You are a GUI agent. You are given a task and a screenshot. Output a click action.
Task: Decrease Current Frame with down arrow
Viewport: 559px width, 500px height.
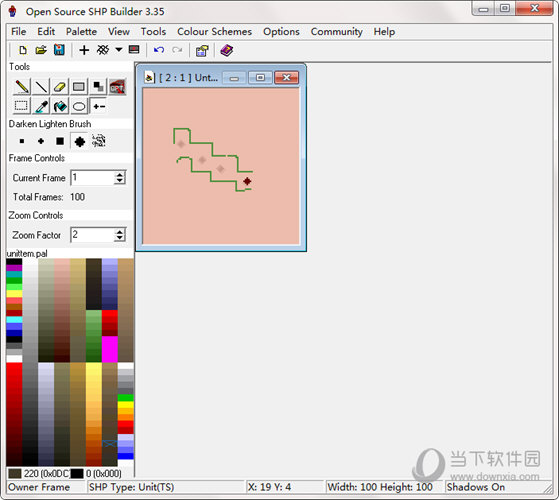pos(120,181)
